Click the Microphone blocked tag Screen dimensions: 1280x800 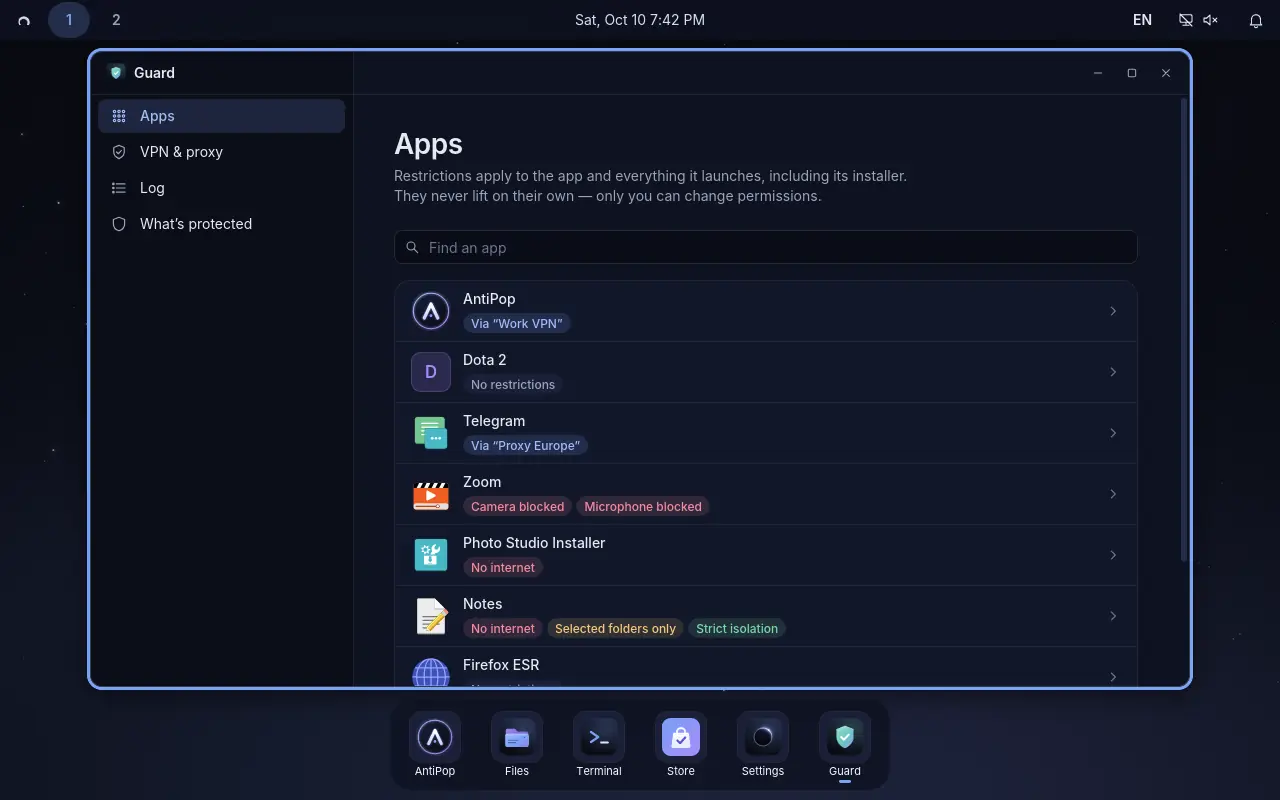click(x=643, y=506)
